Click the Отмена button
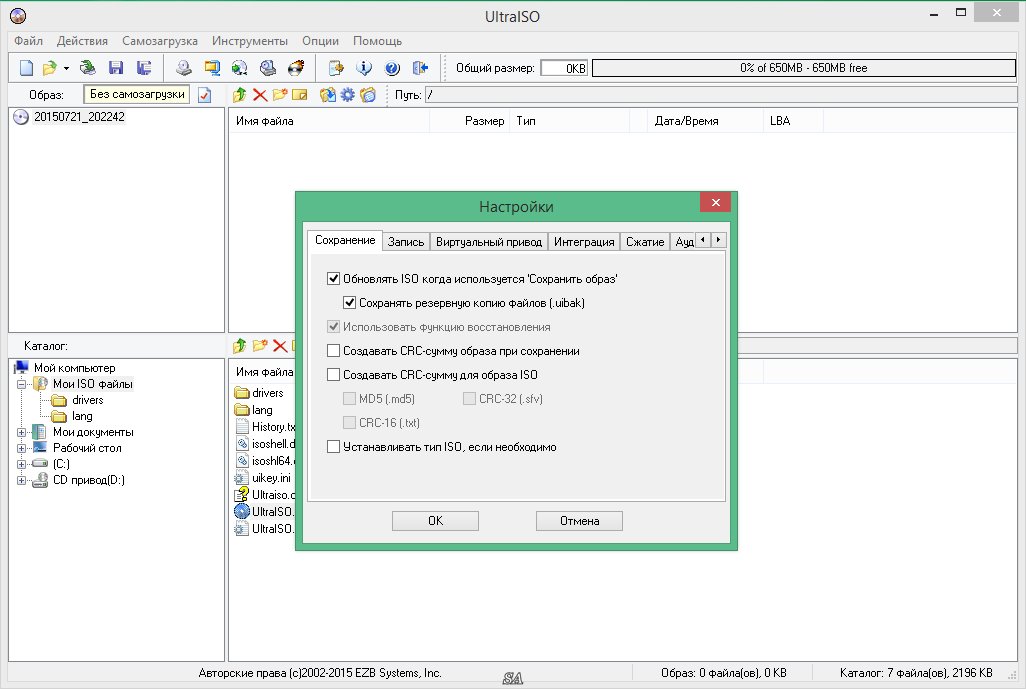 click(579, 521)
